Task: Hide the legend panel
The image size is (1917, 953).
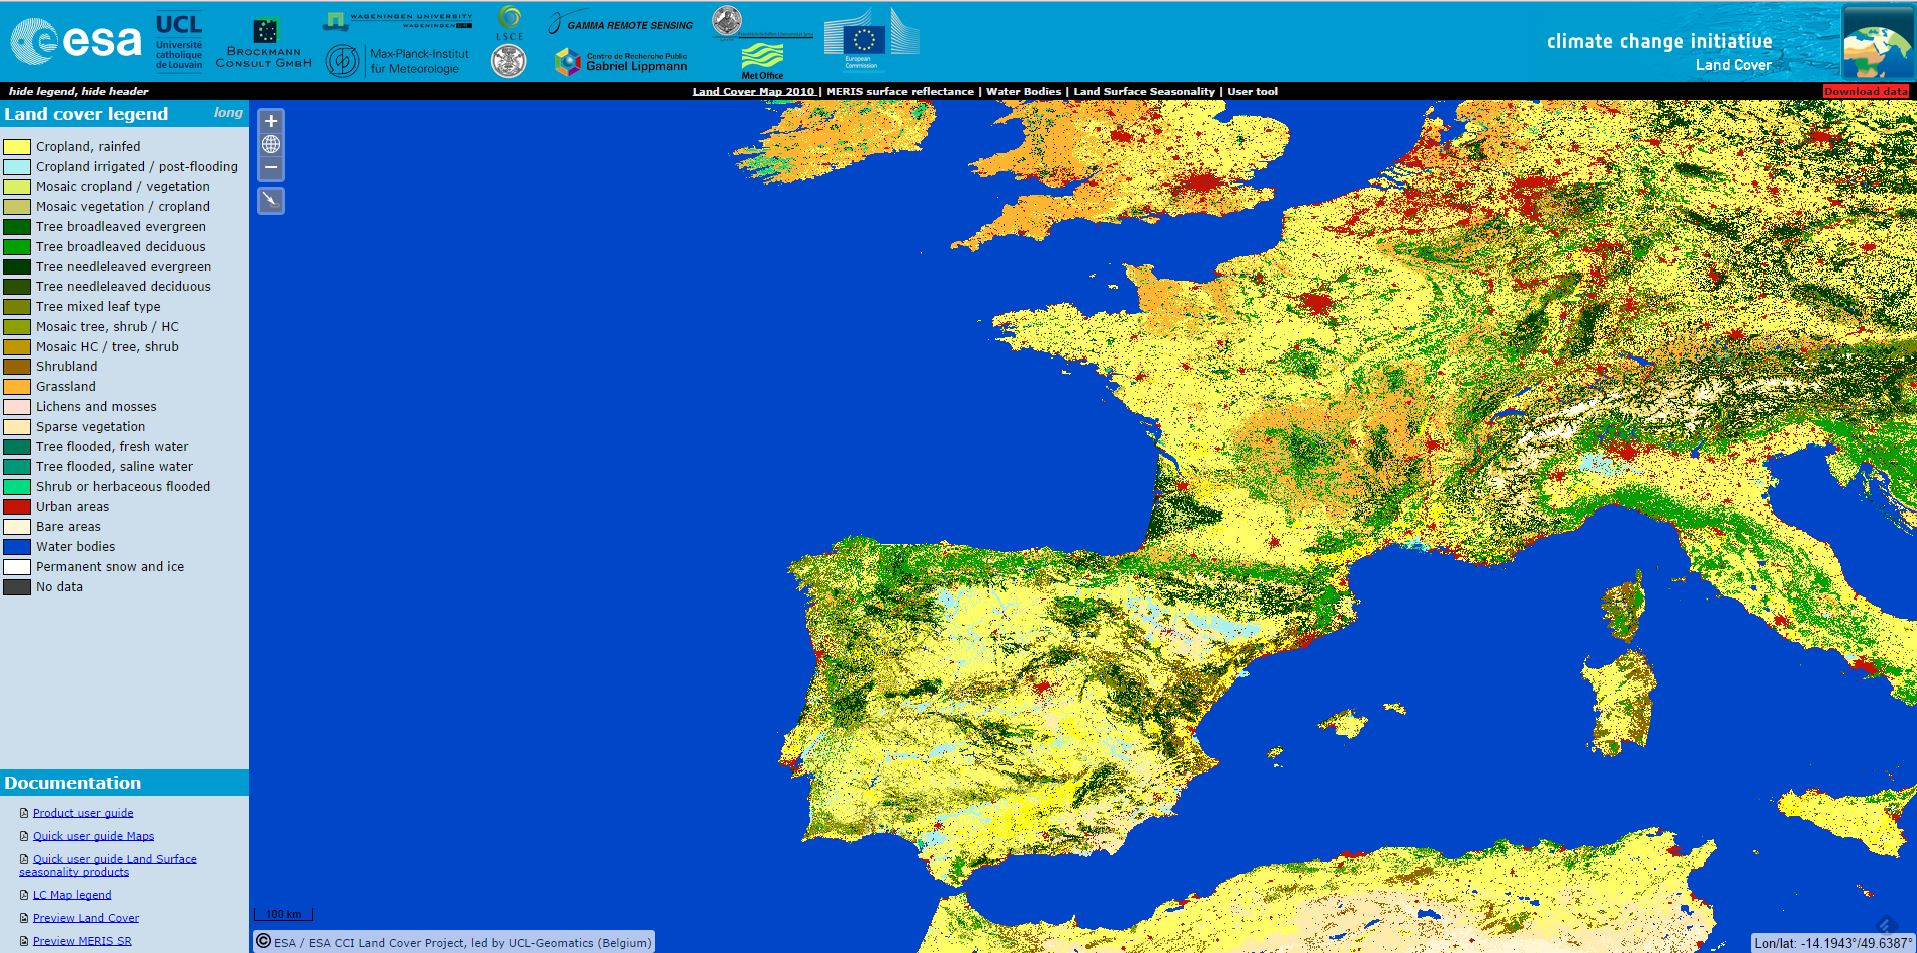Action: [x=42, y=91]
